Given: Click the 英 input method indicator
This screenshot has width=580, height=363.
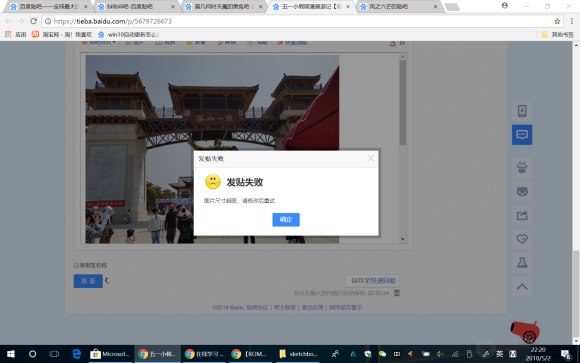Looking at the screenshot, I should point(499,354).
